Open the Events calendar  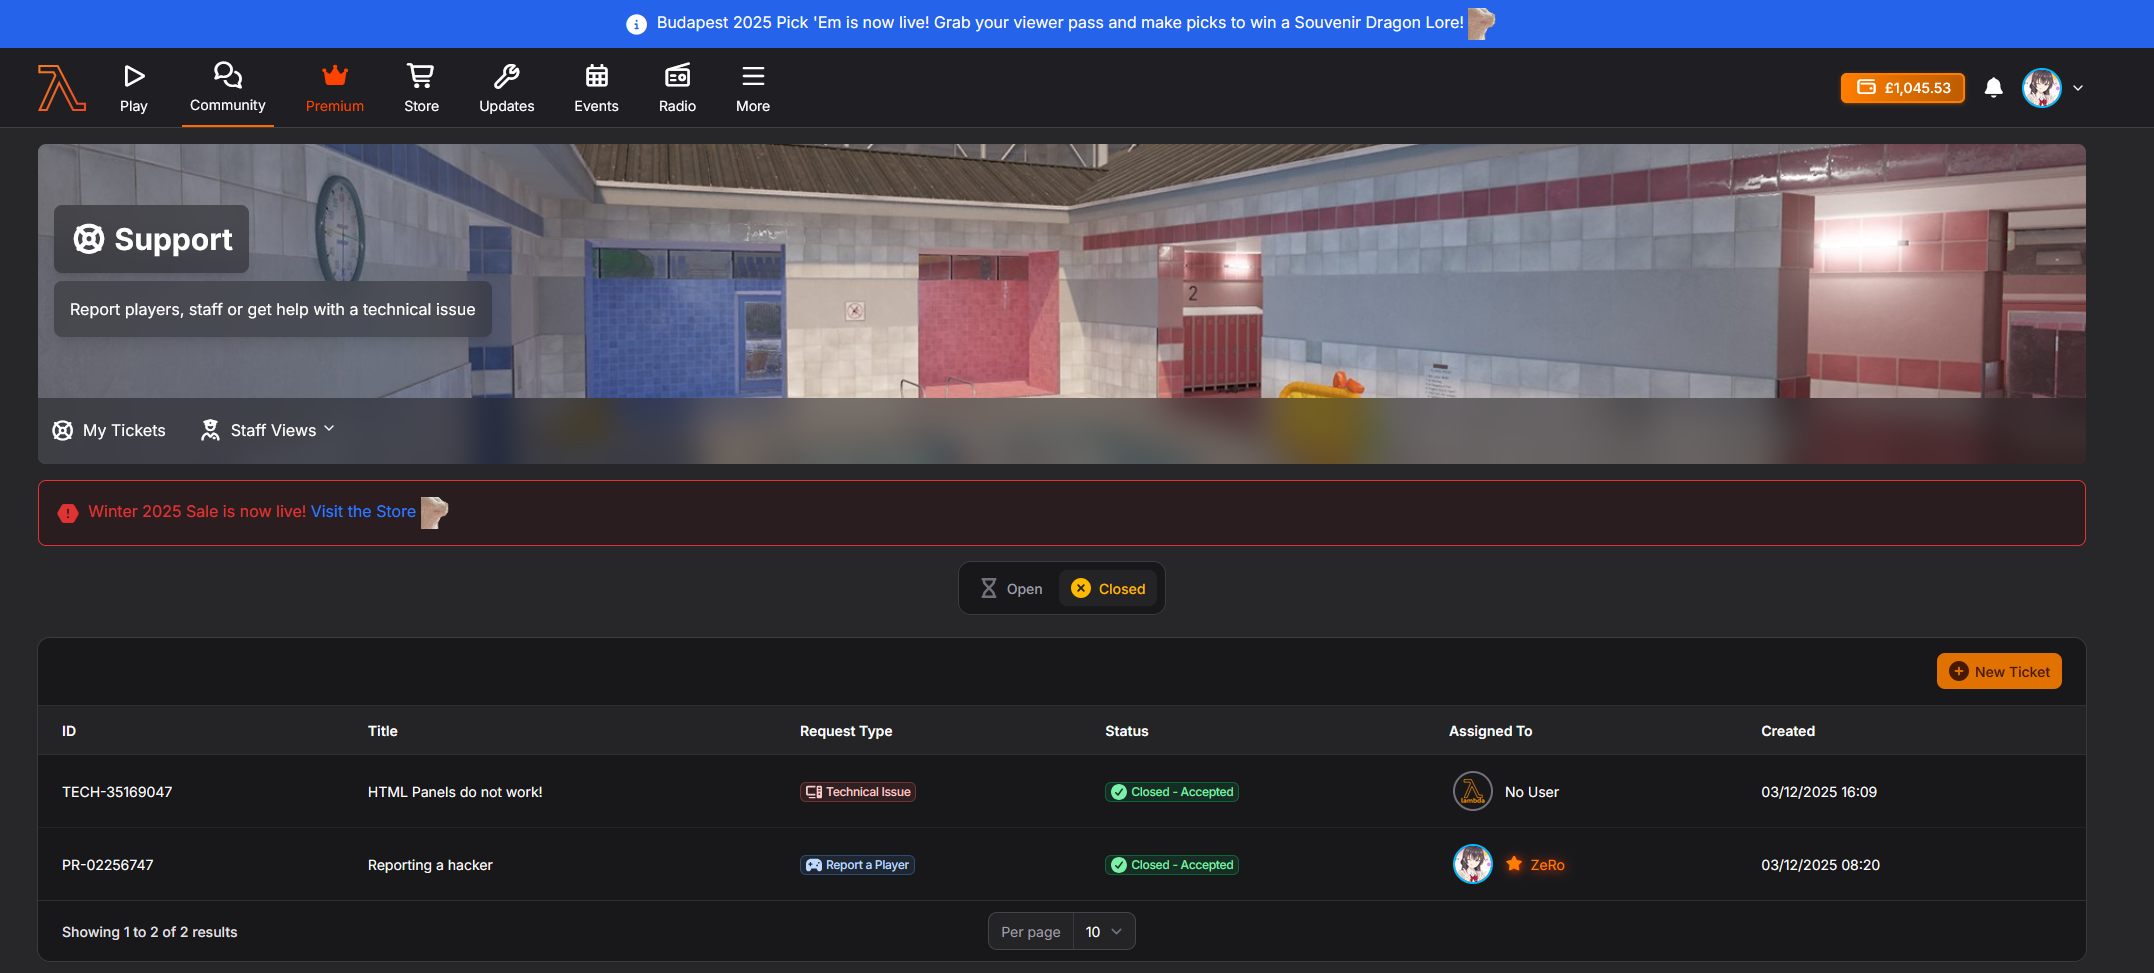(596, 88)
